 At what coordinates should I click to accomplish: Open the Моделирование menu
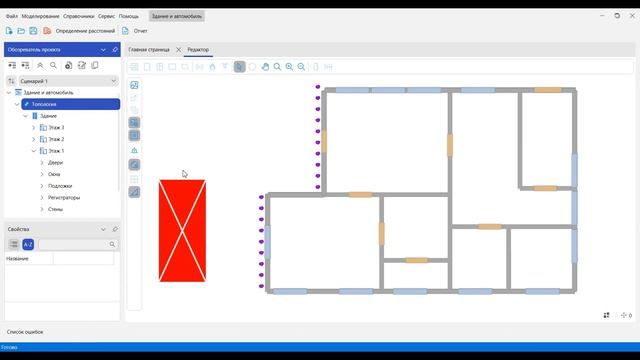tap(40, 16)
